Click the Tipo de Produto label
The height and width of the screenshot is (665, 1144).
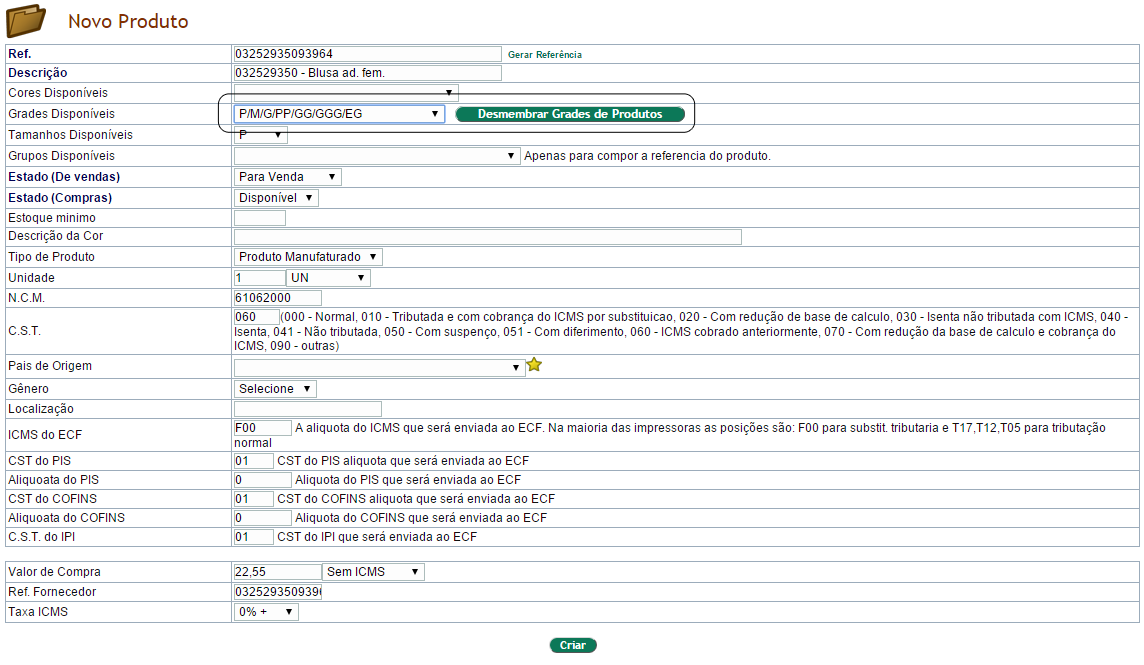[x=51, y=257]
